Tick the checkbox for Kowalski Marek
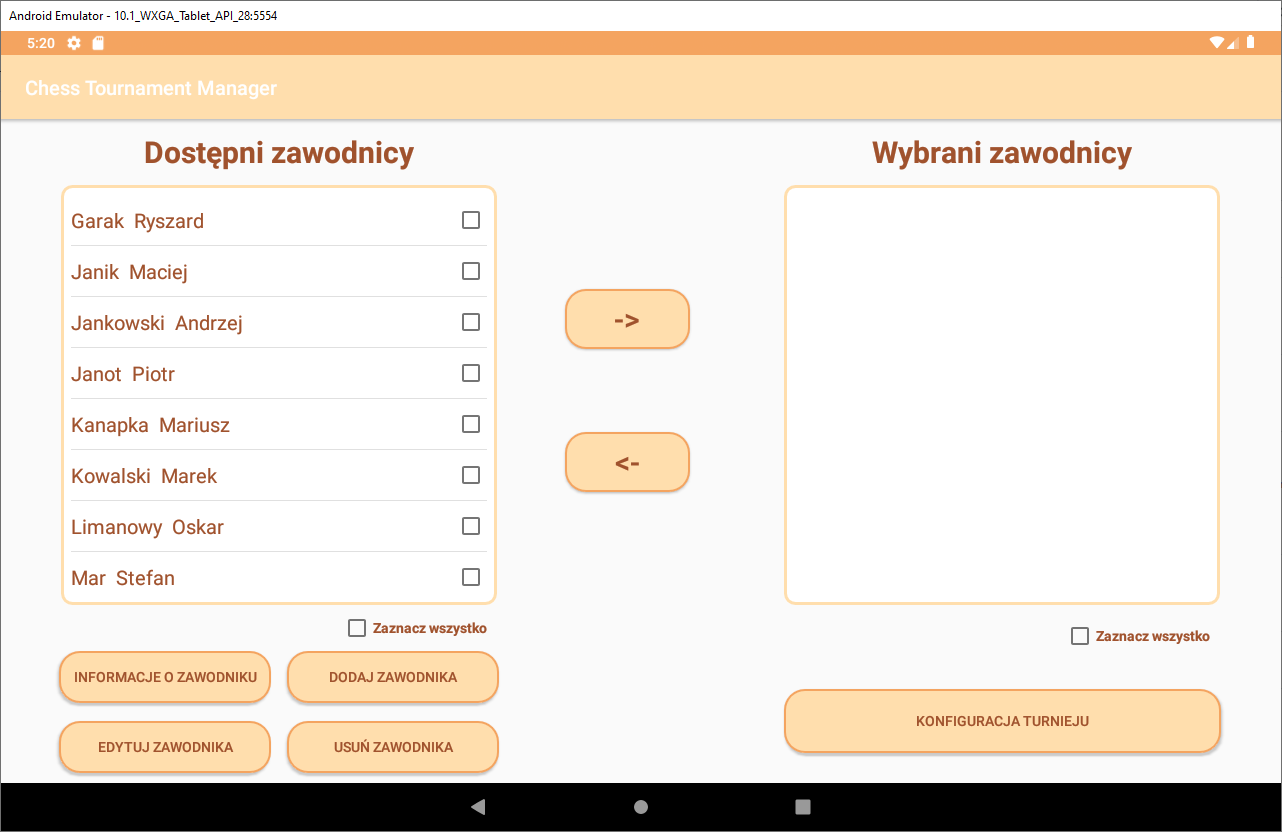 (471, 475)
